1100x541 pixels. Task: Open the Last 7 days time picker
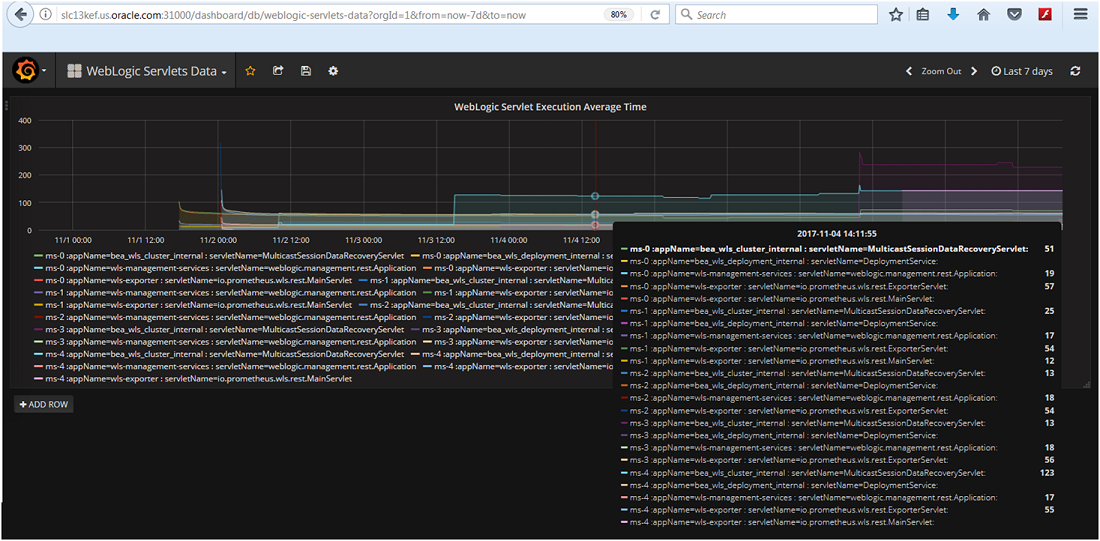pos(1021,71)
